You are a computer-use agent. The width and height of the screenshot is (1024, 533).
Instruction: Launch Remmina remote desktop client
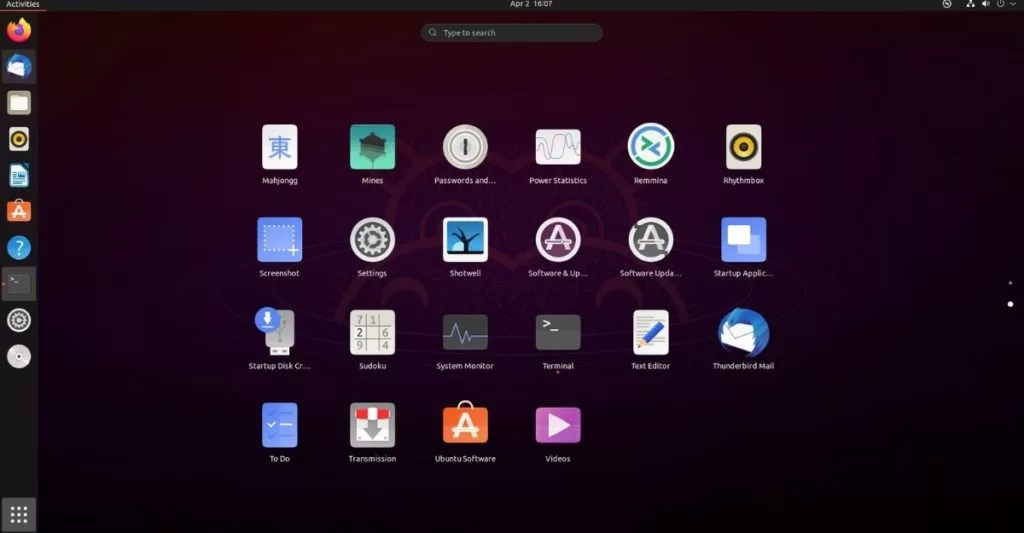[x=650, y=147]
